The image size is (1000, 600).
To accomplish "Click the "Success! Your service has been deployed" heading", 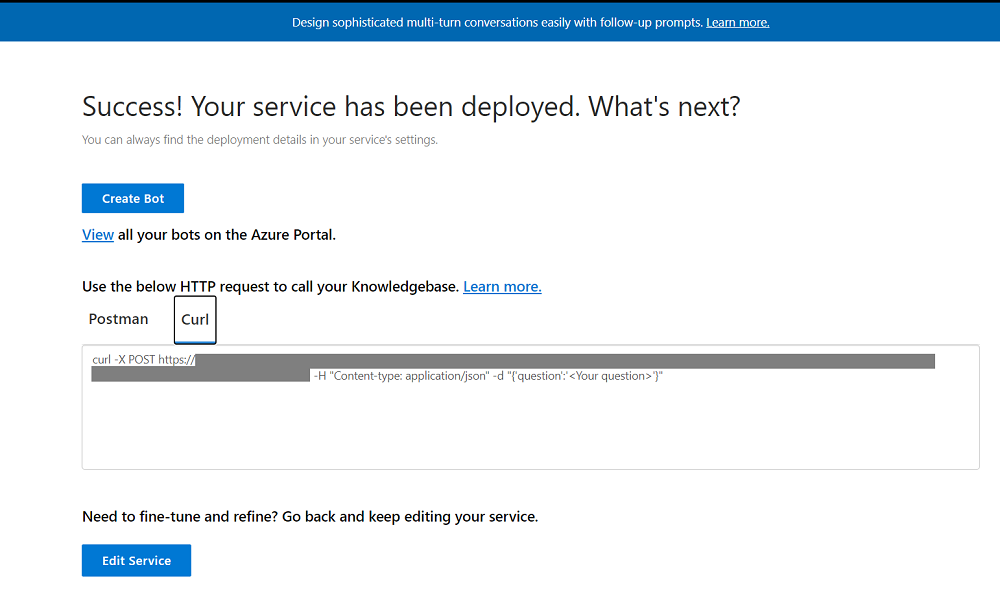I will tap(410, 106).
